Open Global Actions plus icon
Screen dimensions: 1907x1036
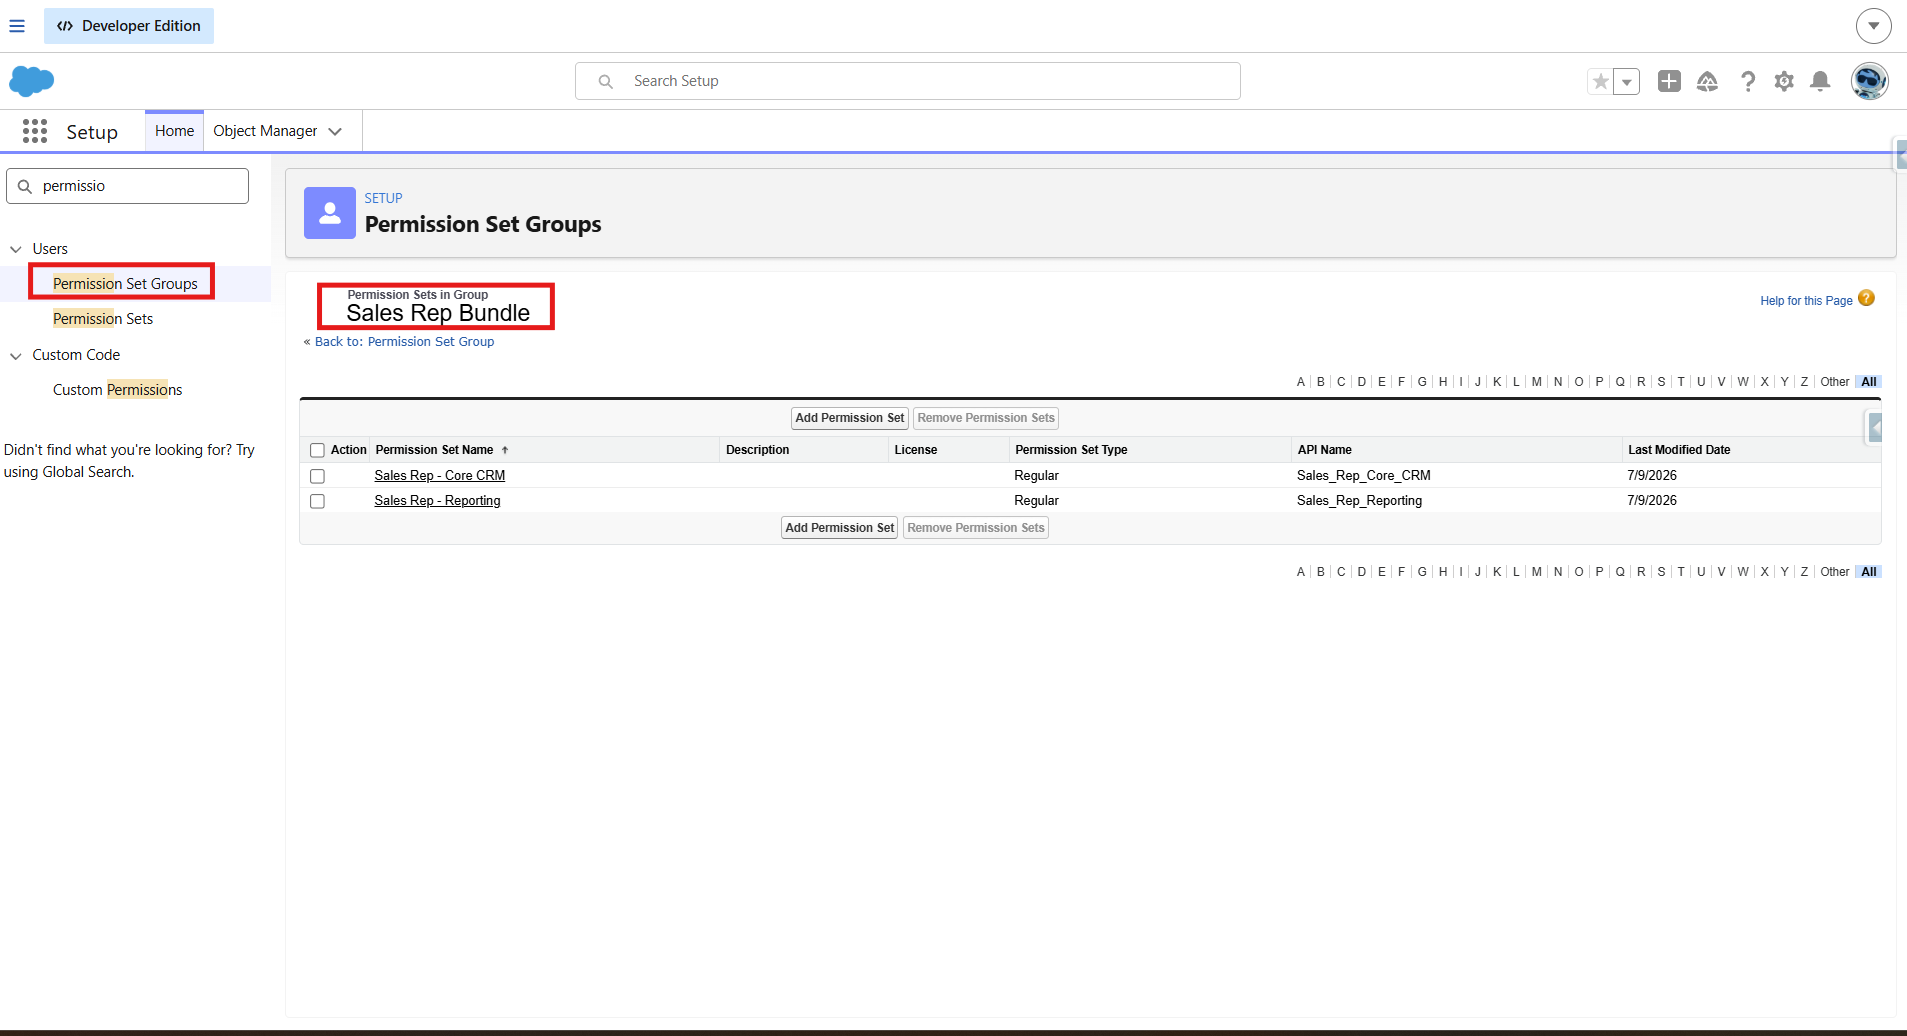click(1669, 81)
